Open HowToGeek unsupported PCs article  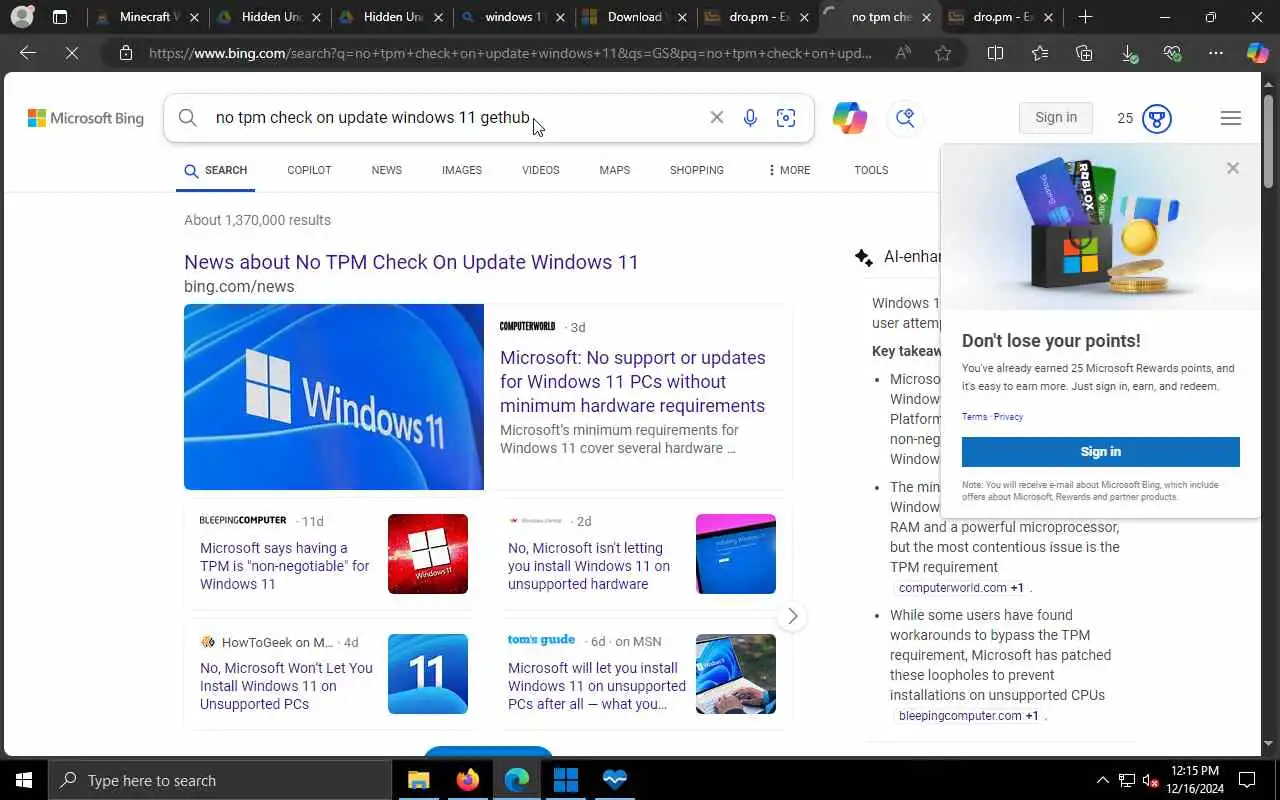[x=286, y=686]
